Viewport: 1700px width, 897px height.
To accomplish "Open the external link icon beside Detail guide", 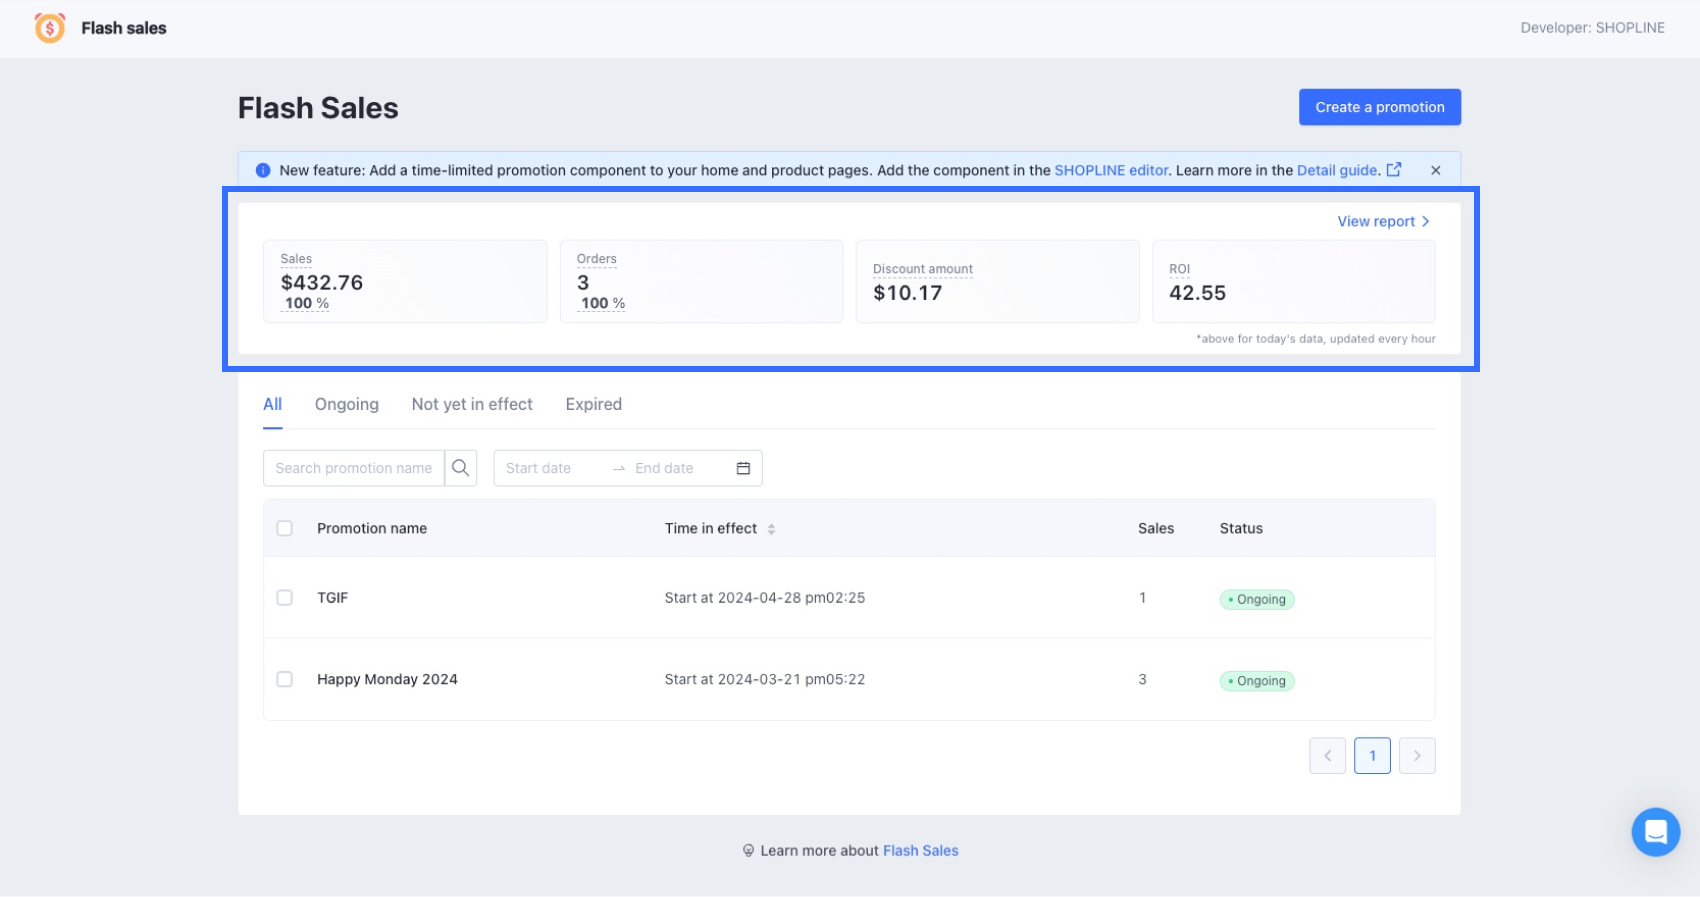I will [x=1393, y=170].
